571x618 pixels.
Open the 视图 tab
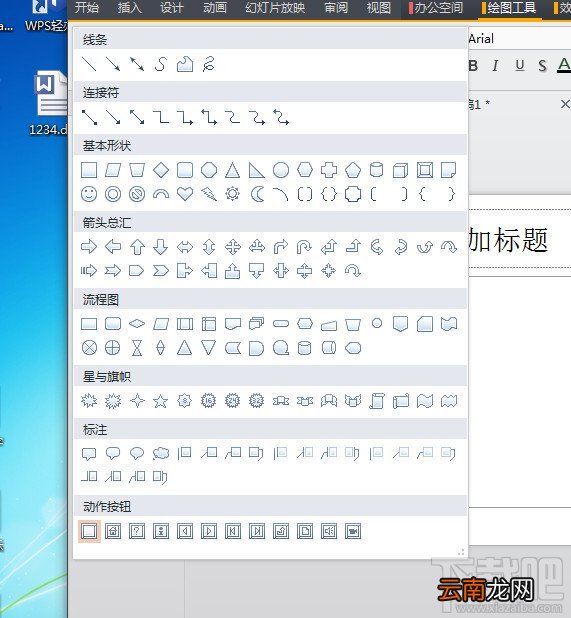coord(379,7)
